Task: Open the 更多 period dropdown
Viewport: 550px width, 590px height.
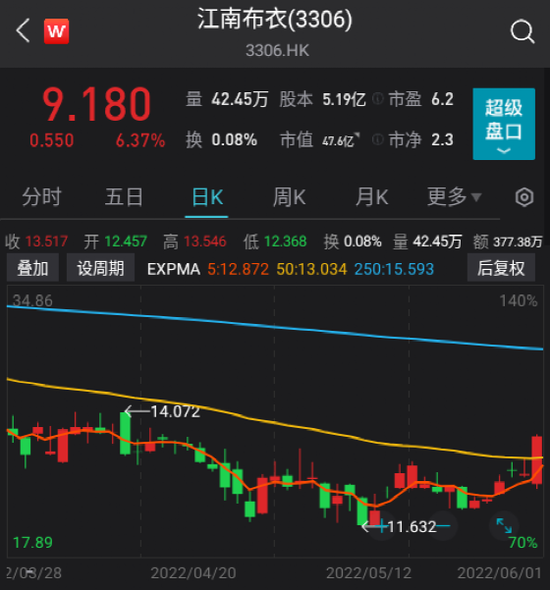Action: pos(454,197)
